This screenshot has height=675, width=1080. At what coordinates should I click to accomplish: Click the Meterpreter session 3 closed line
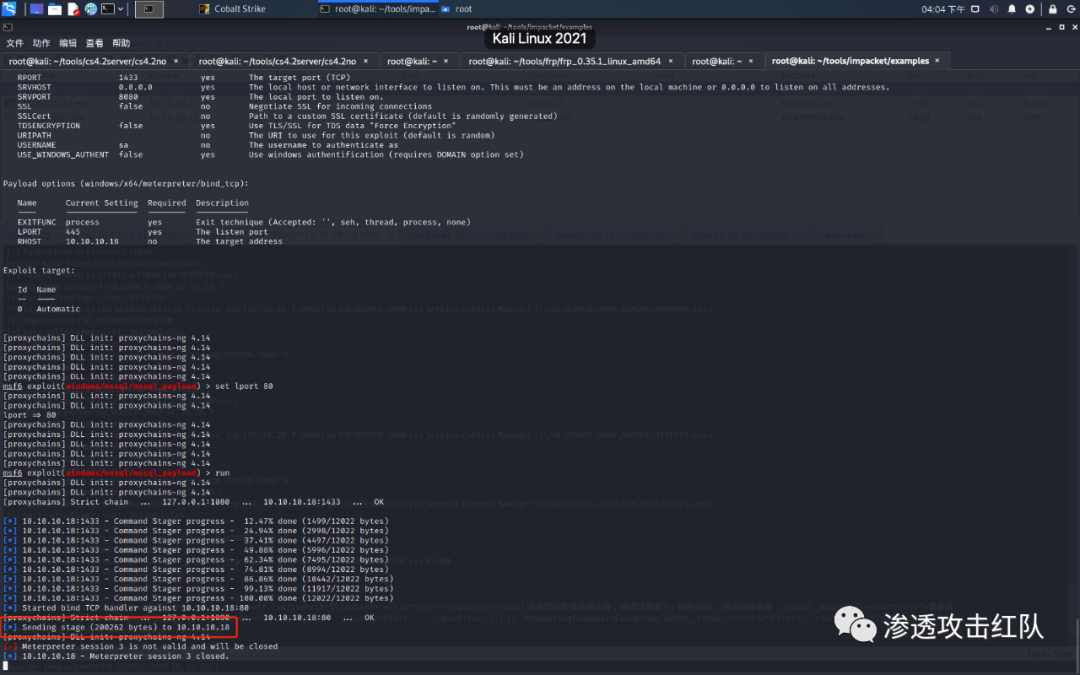[x=116, y=656]
